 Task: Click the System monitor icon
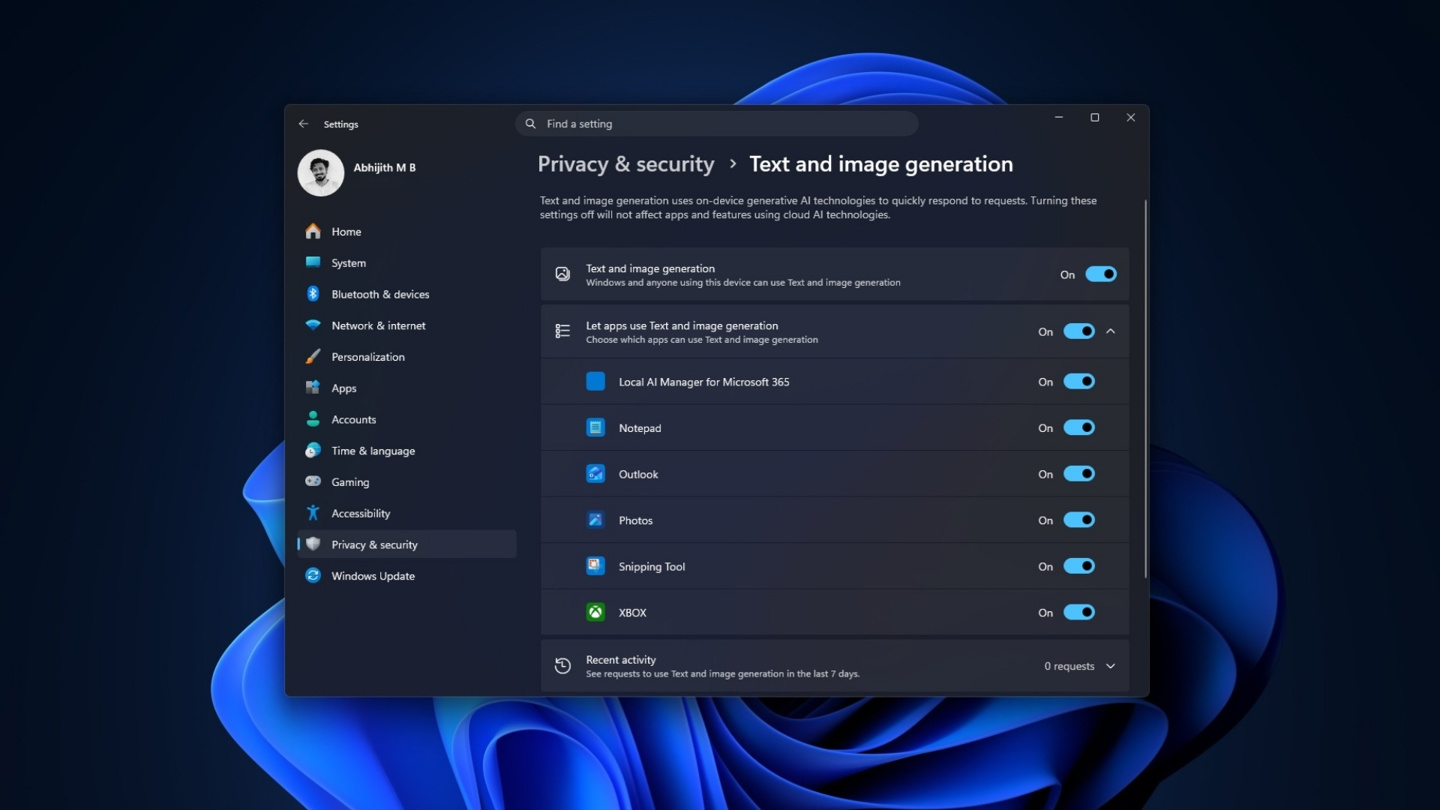tap(313, 263)
